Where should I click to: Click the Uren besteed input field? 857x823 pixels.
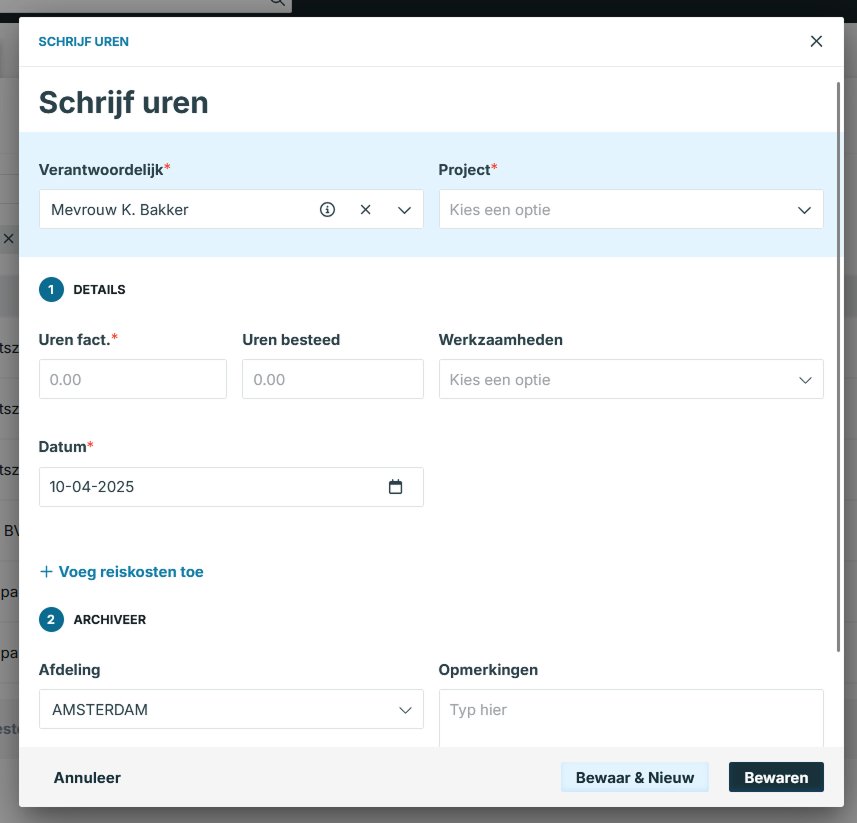click(332, 380)
